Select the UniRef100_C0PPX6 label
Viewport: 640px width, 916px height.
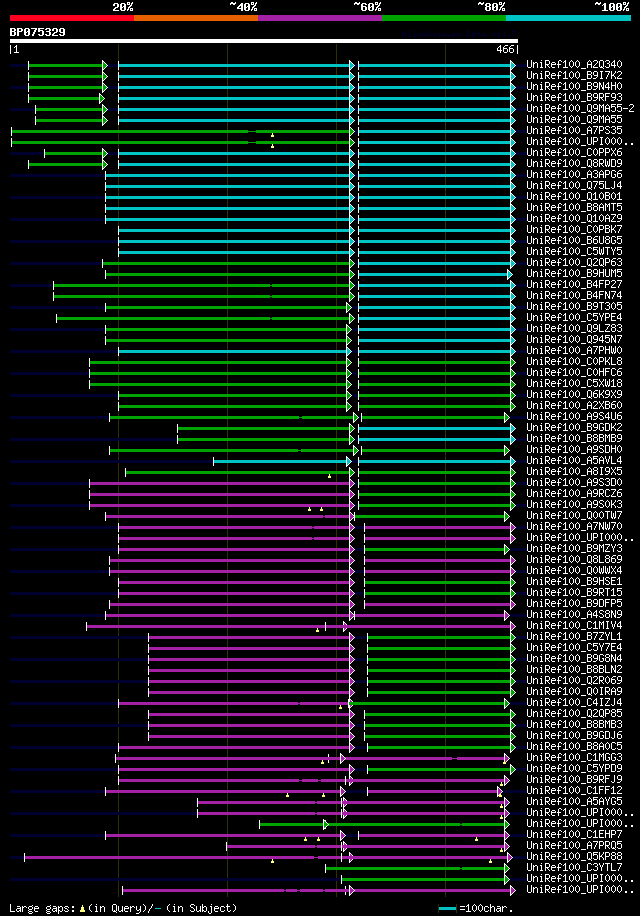click(x=574, y=152)
